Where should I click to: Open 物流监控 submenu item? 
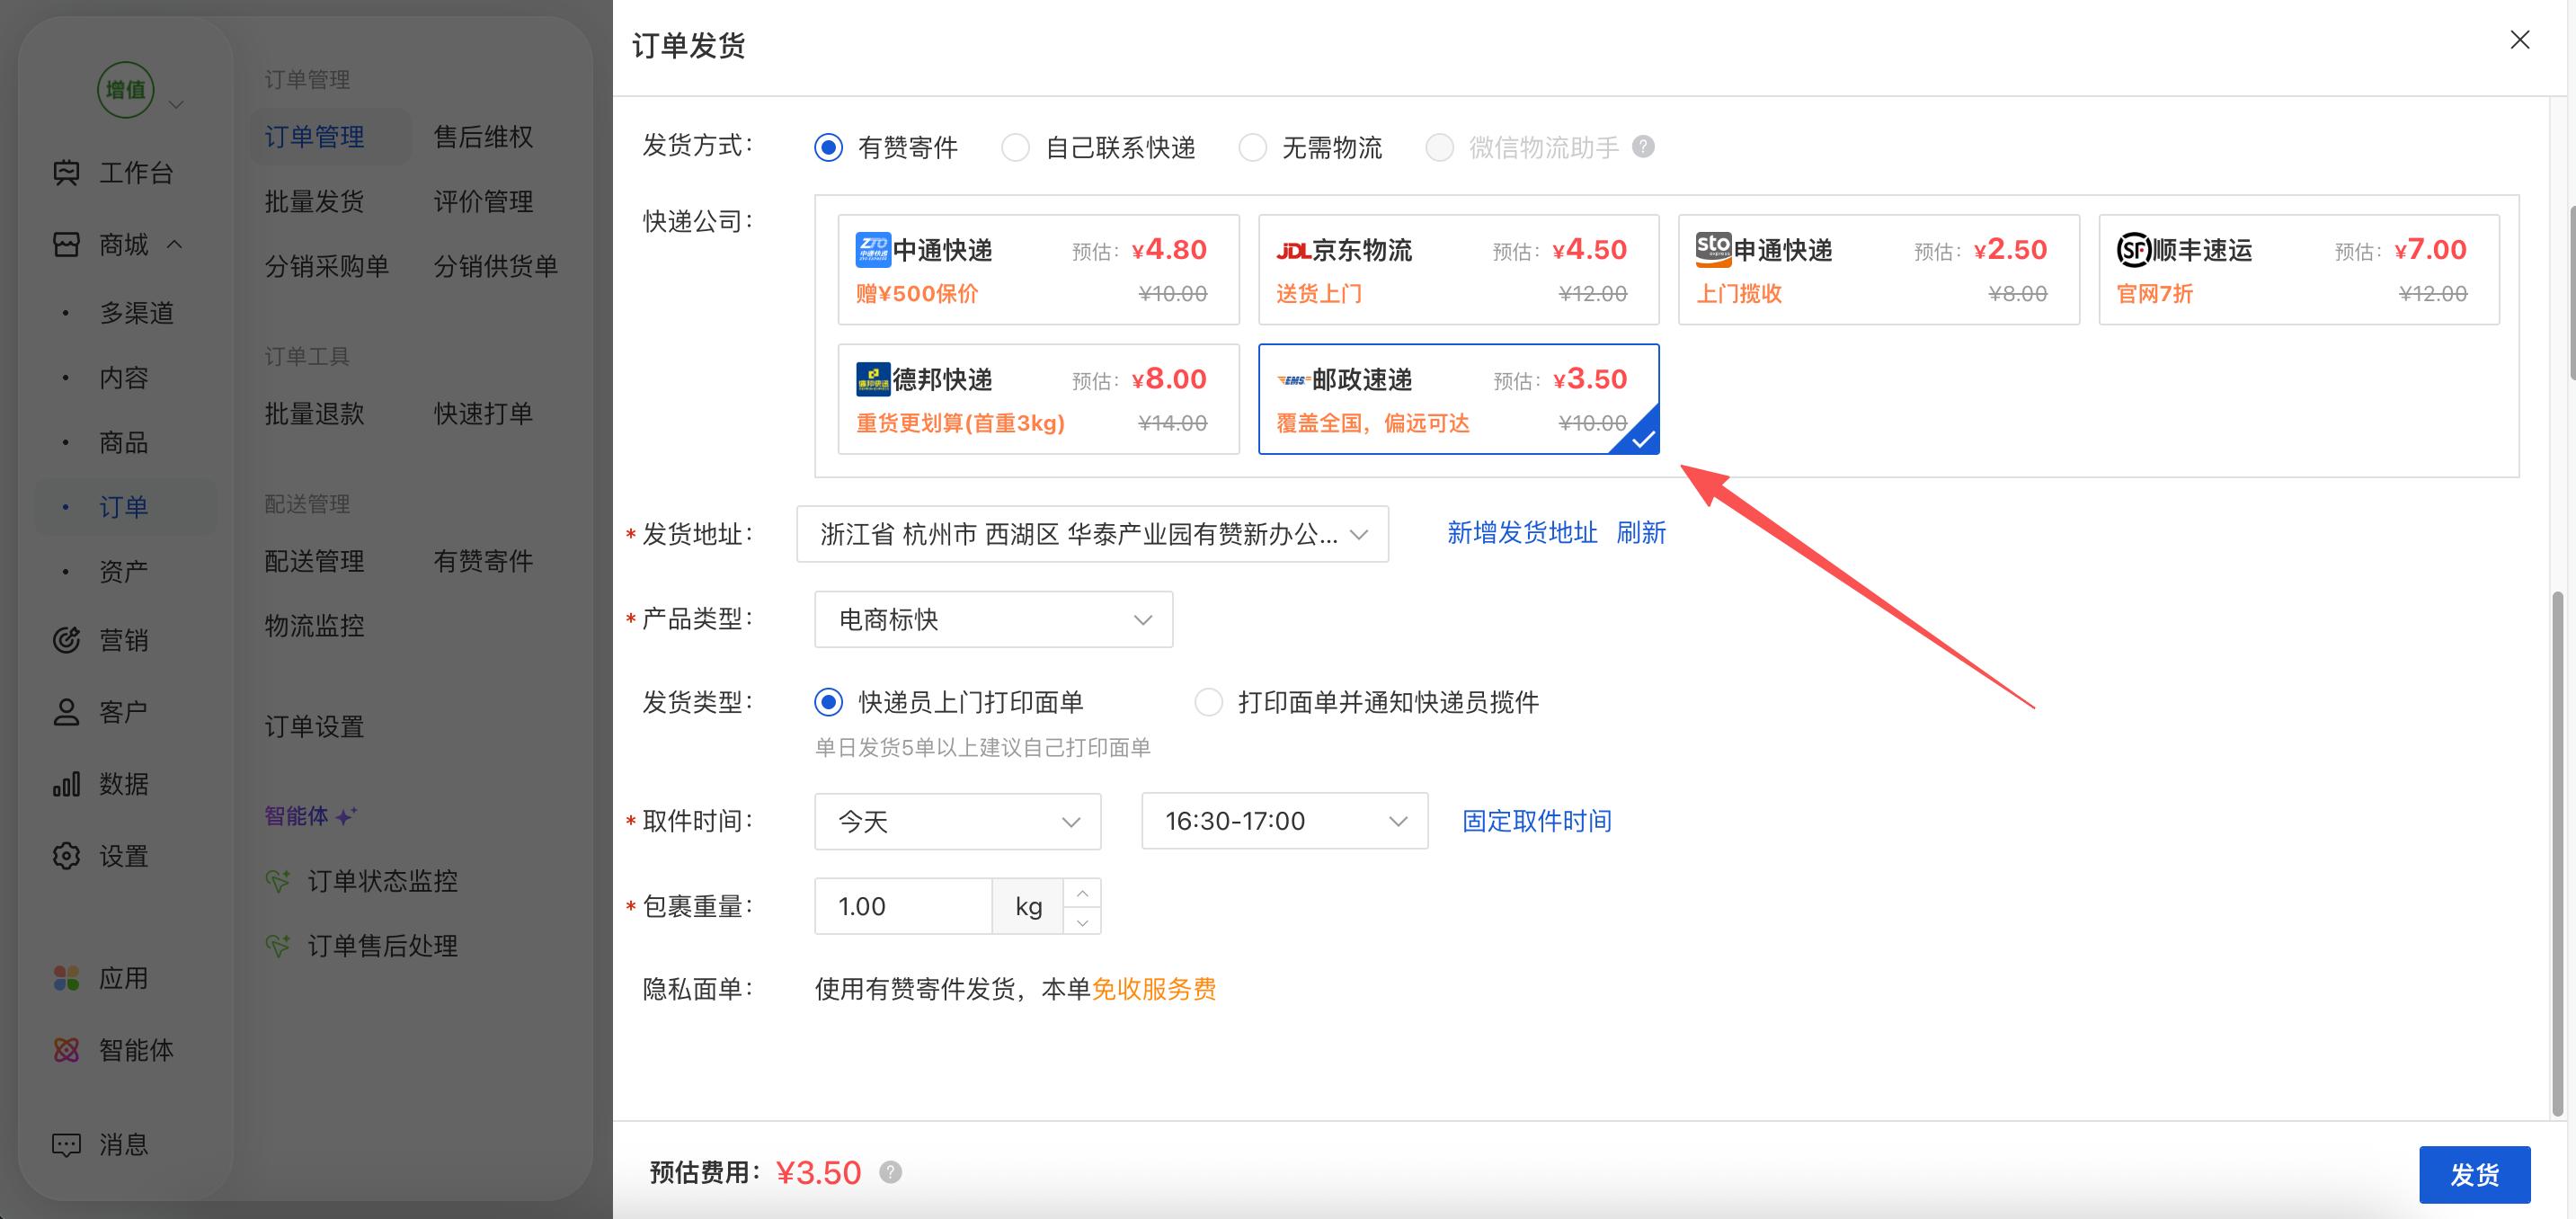[x=314, y=626]
